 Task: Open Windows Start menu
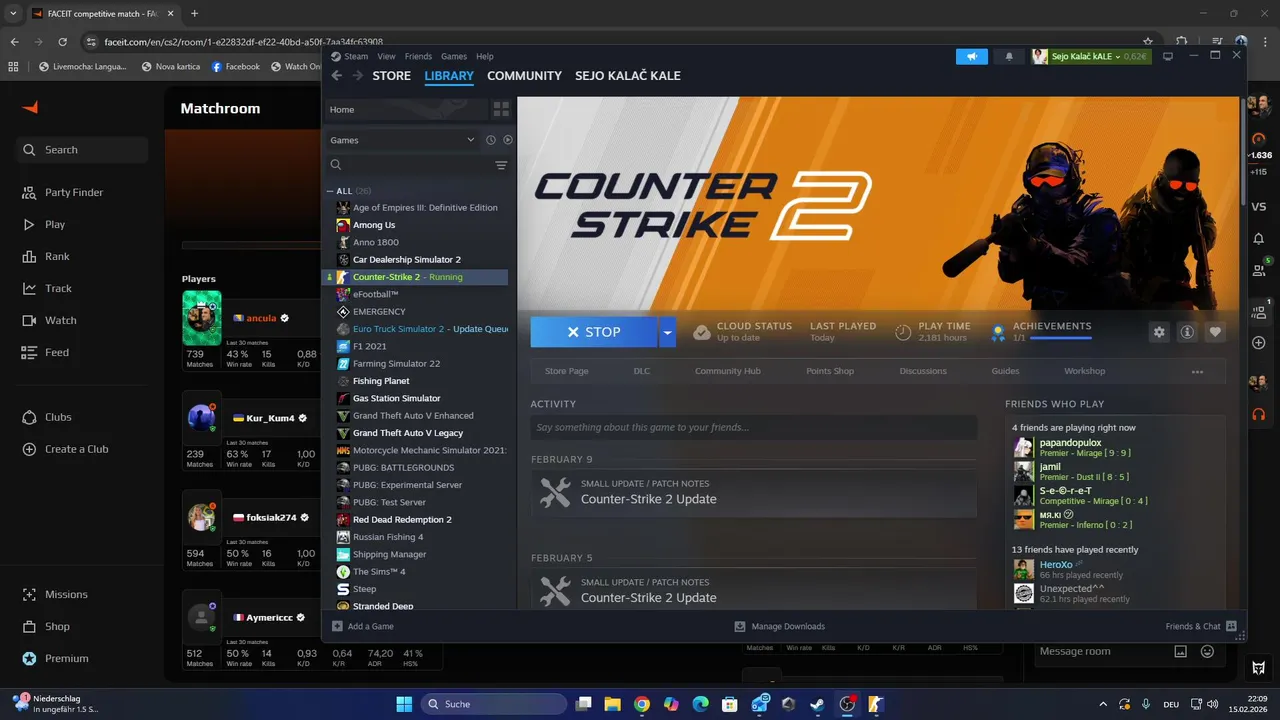(404, 704)
